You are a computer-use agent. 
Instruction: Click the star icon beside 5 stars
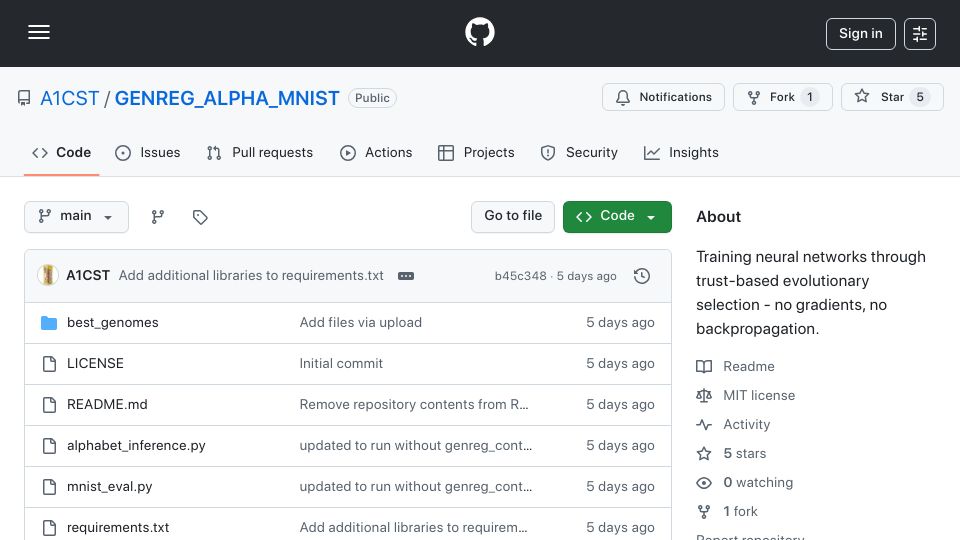[x=704, y=454]
